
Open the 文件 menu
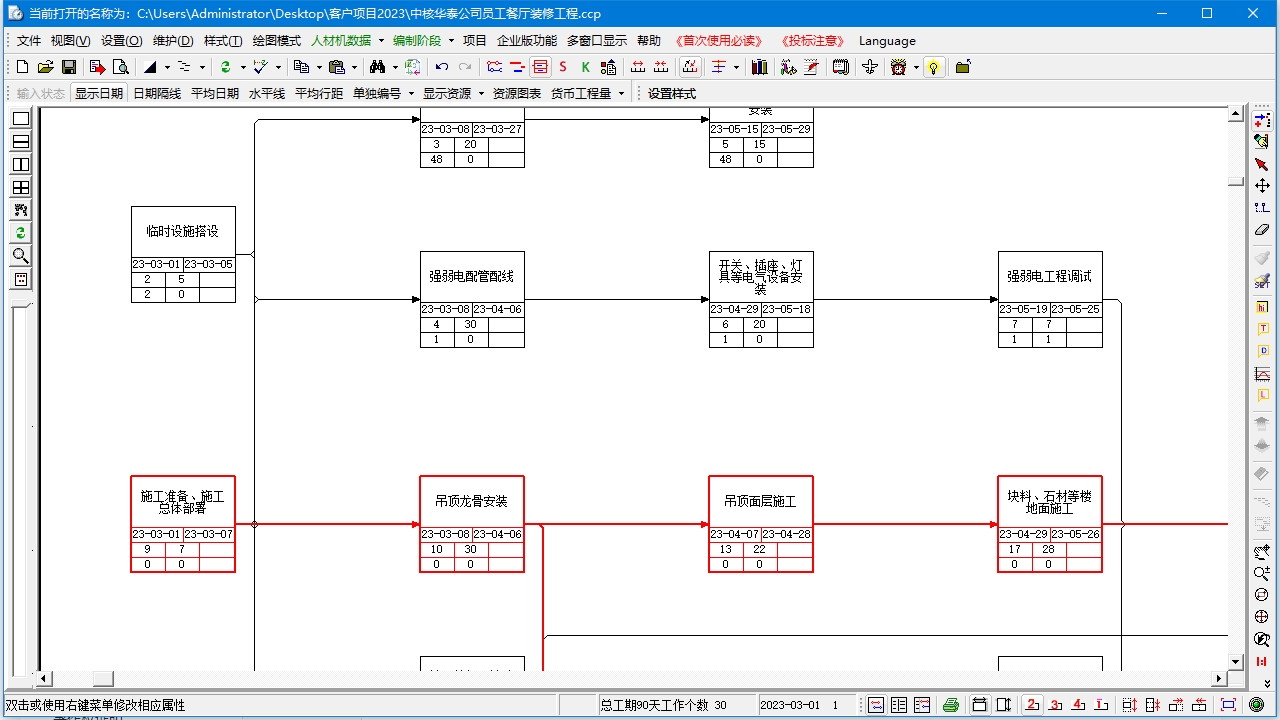click(29, 41)
